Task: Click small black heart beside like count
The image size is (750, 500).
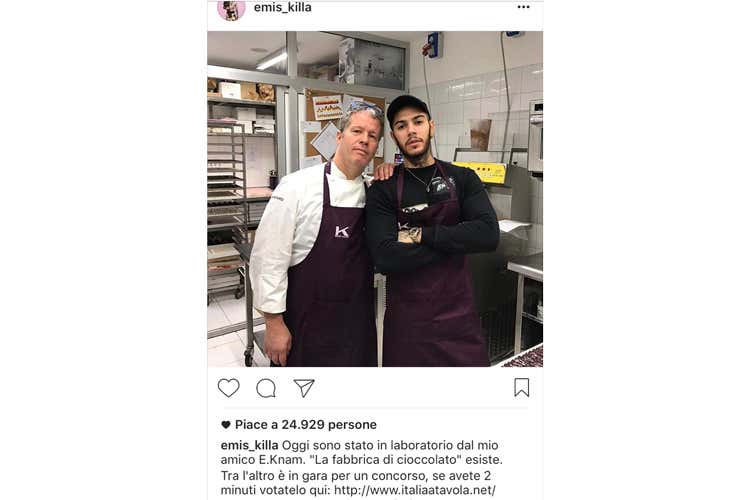Action: [226, 424]
